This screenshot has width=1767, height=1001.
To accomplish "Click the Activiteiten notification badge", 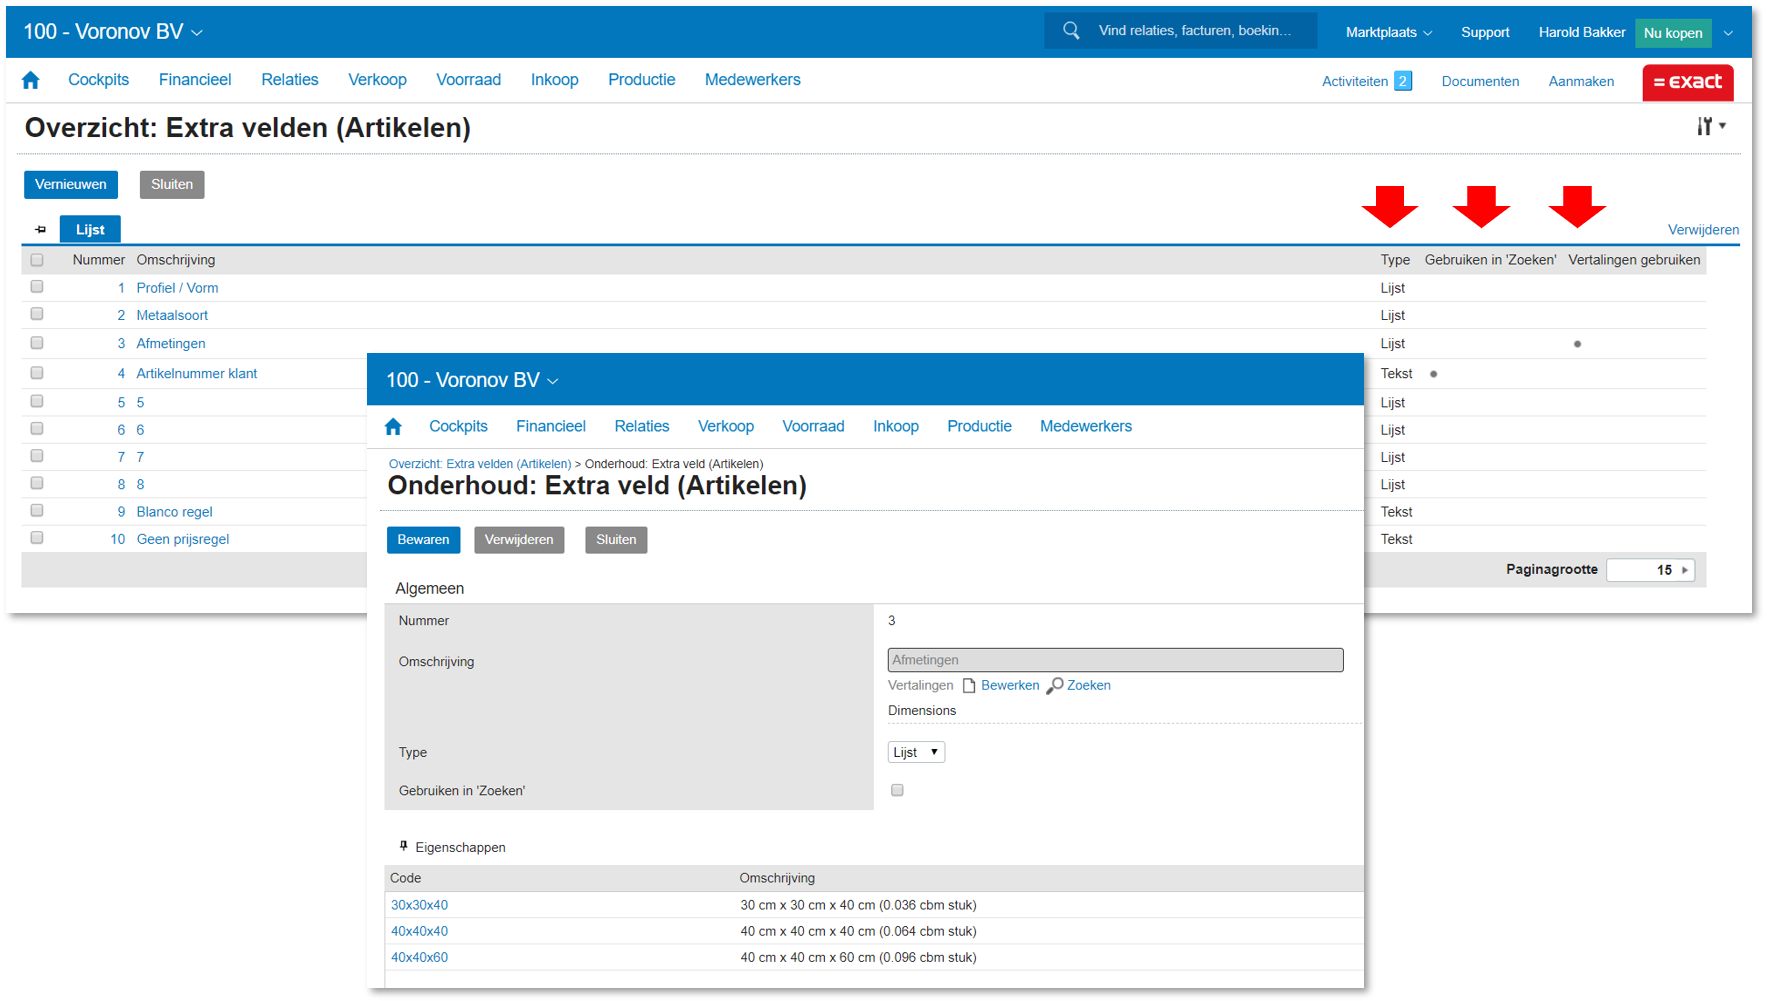I will pos(1403,81).
